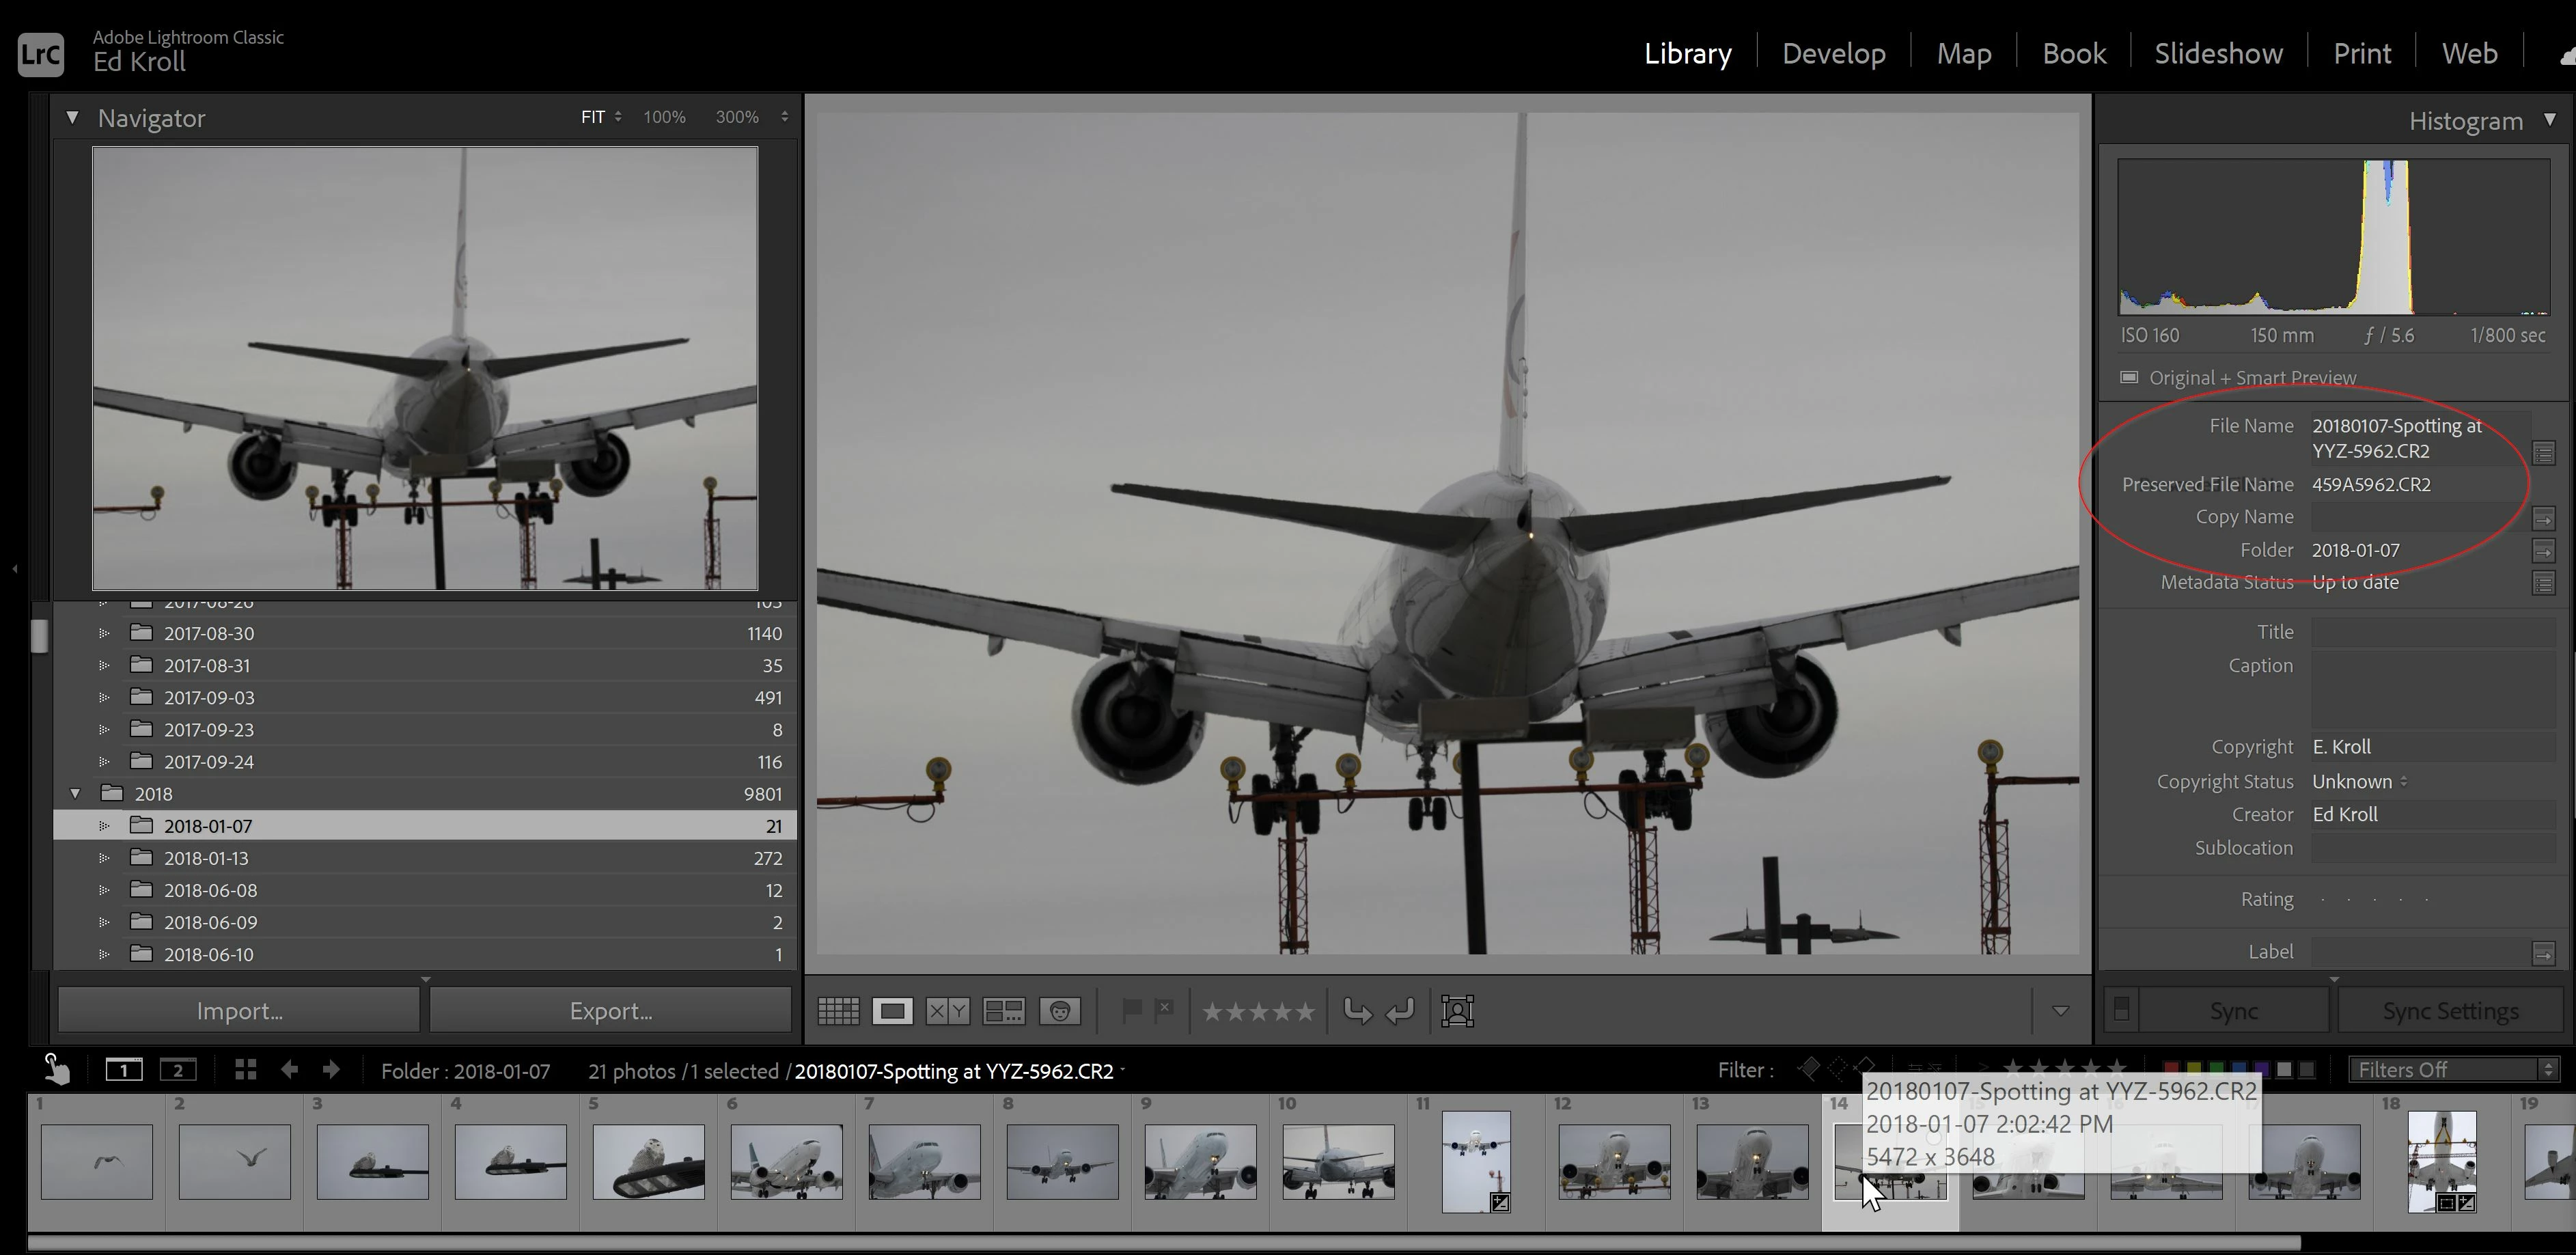Select Loupe view icon

892,1011
